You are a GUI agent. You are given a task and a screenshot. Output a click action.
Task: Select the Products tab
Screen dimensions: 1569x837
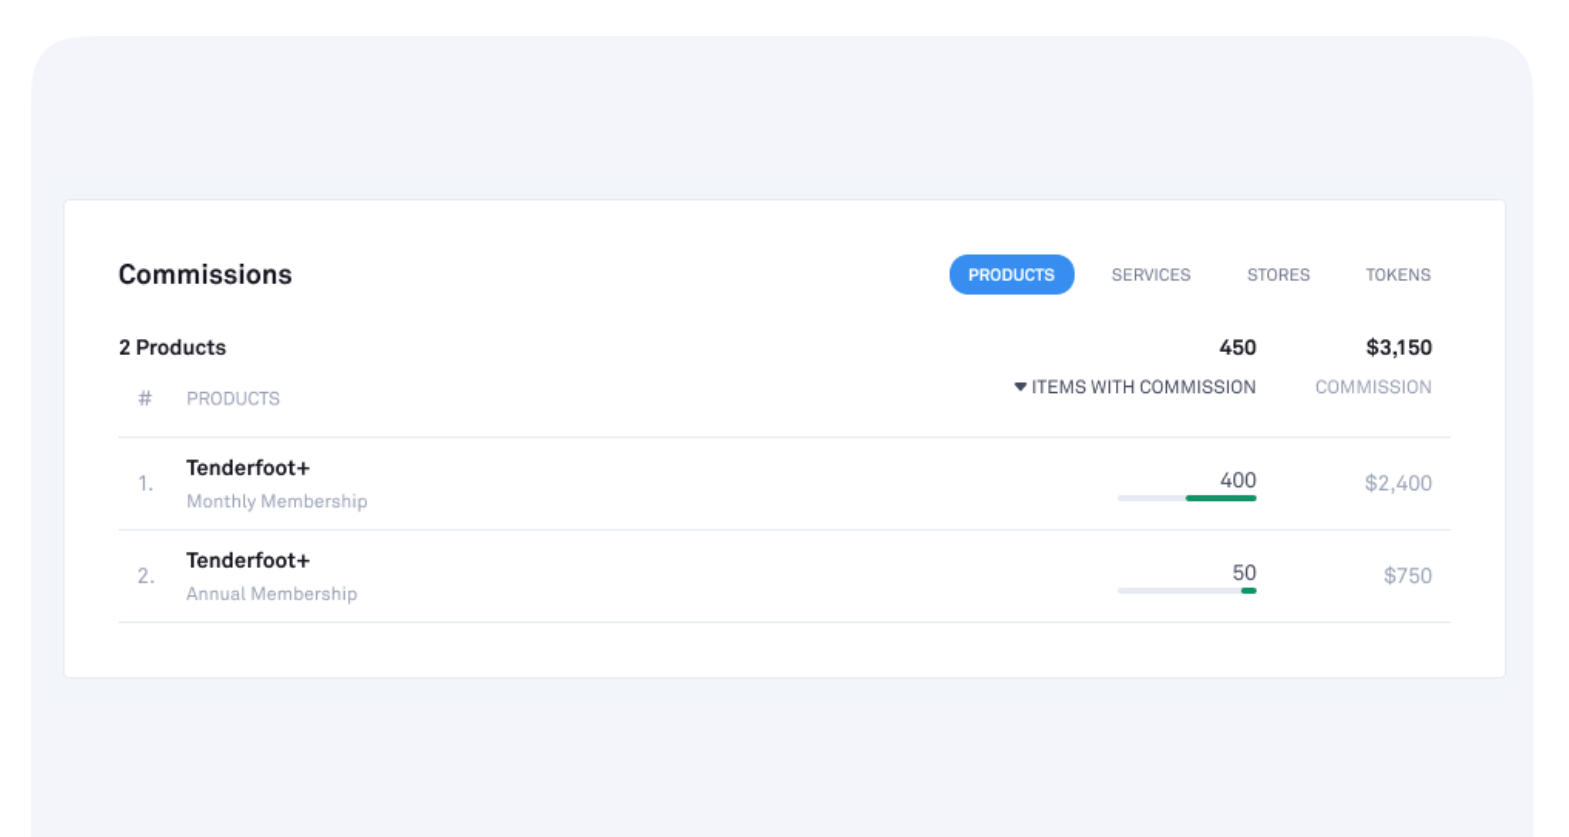[x=1011, y=275]
